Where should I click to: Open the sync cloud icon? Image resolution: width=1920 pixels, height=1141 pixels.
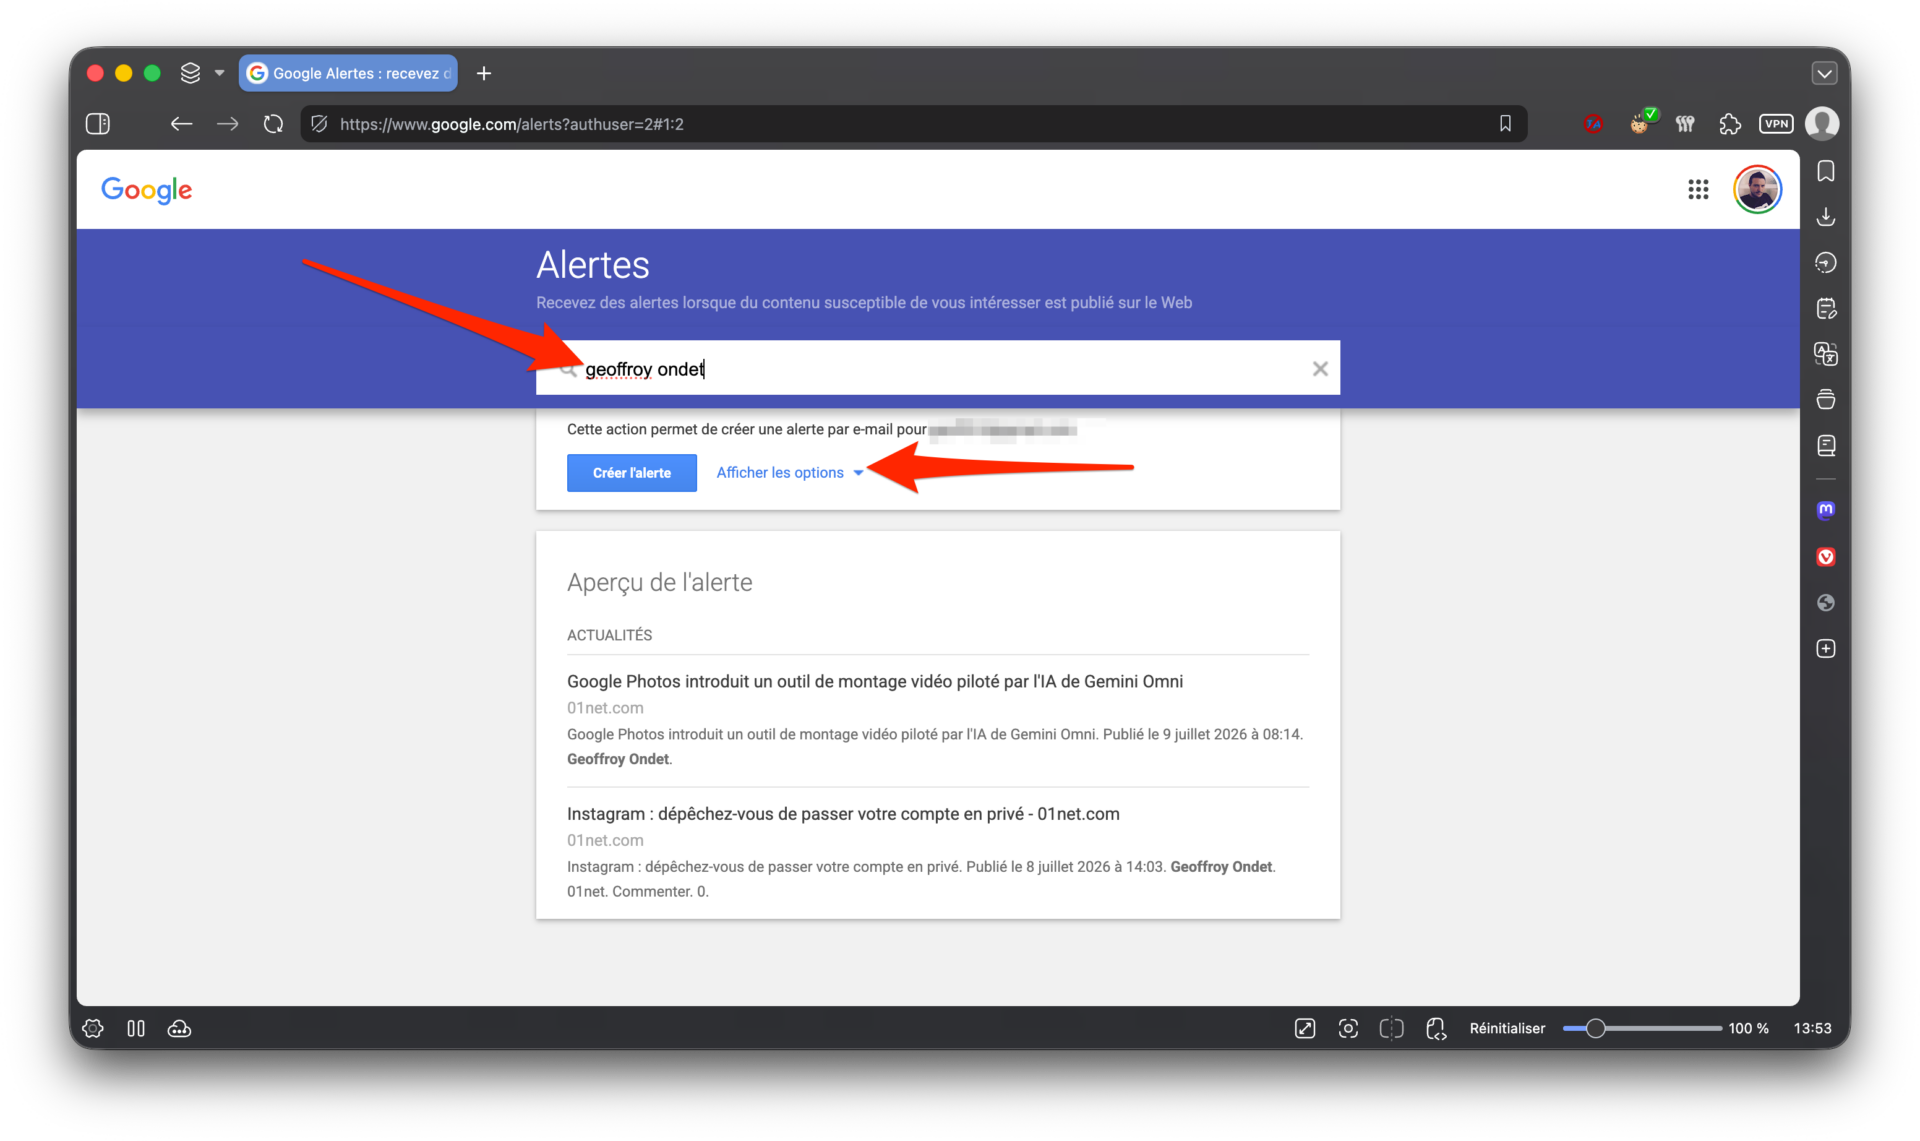(179, 1028)
